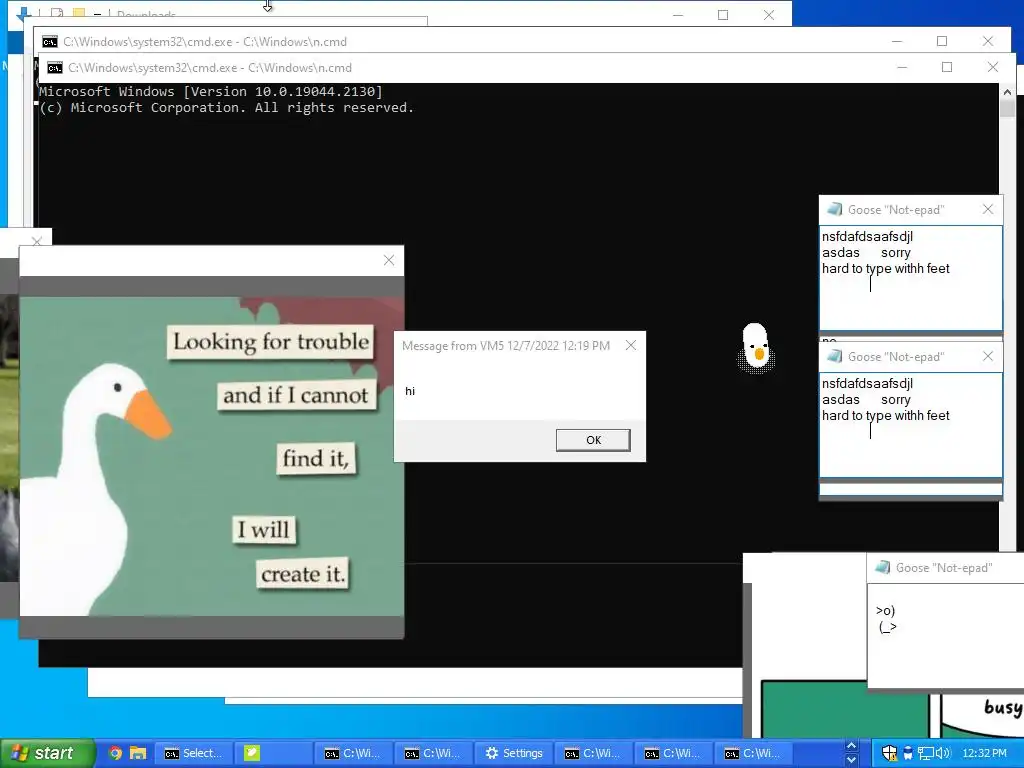Click the cmd window scrollbar thumb
This screenshot has width=1024, height=768.
coord(1006,108)
